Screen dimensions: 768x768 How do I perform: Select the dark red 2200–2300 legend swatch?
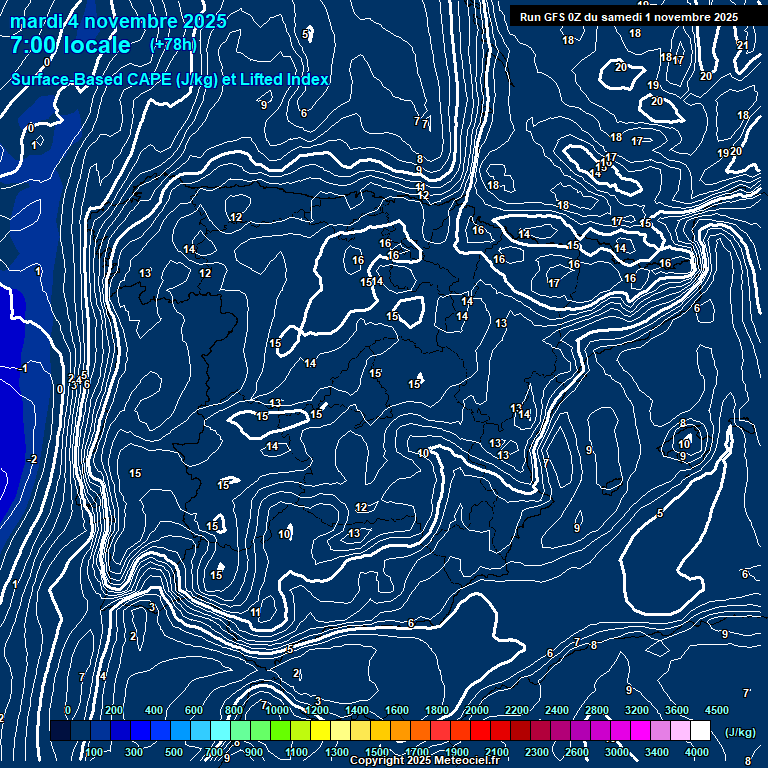point(521,730)
